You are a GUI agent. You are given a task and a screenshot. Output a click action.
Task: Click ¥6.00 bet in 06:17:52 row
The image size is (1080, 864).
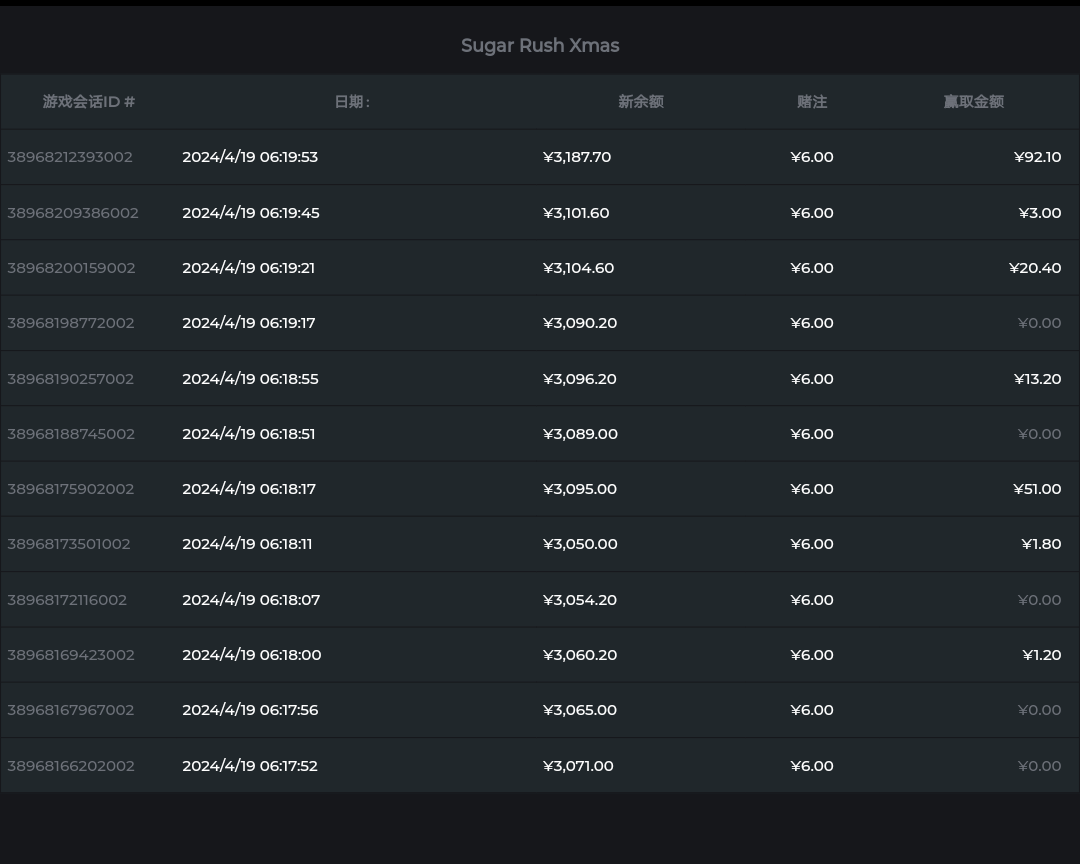812,766
